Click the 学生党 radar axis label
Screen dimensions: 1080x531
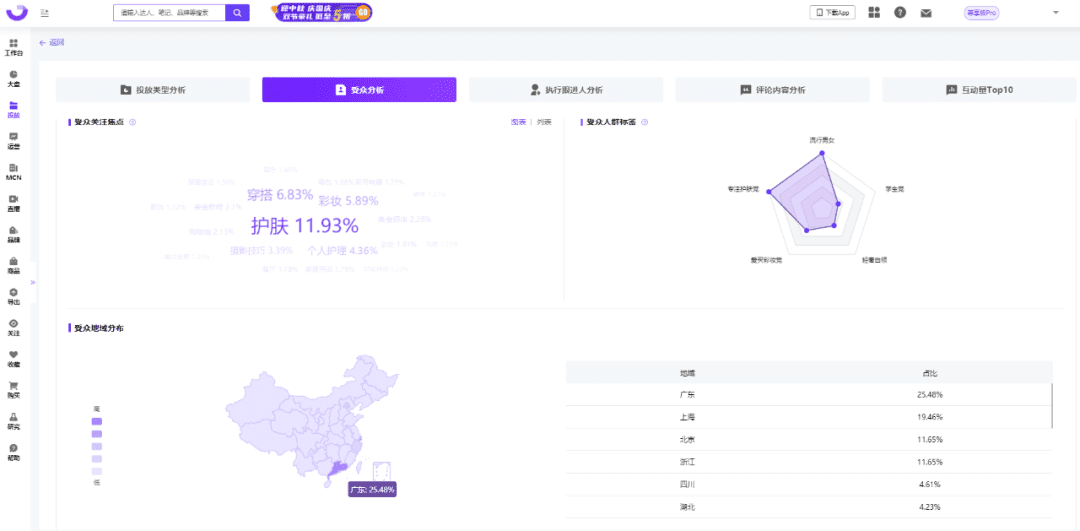(895, 188)
